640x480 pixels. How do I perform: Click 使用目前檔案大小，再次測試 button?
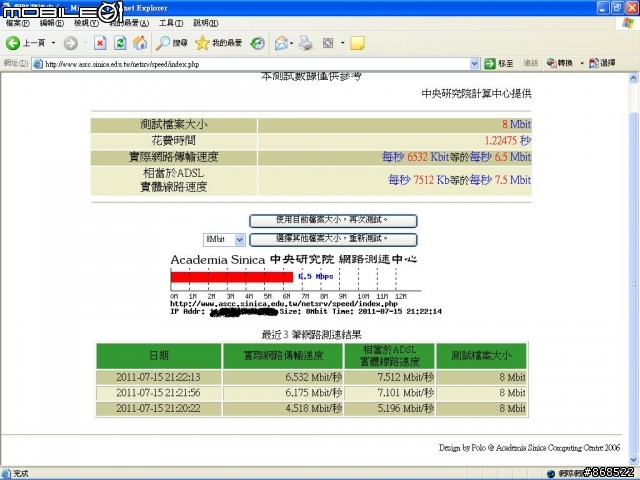click(333, 221)
